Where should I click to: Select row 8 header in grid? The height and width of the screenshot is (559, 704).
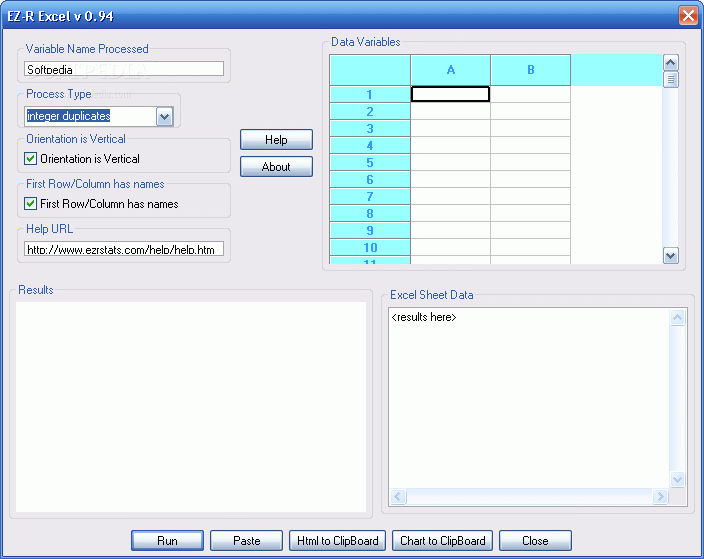pyautogui.click(x=370, y=213)
